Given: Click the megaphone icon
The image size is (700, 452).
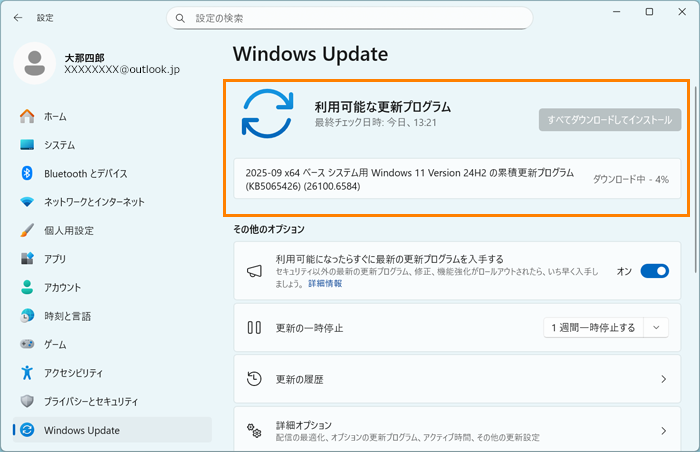Looking at the screenshot, I should [254, 271].
